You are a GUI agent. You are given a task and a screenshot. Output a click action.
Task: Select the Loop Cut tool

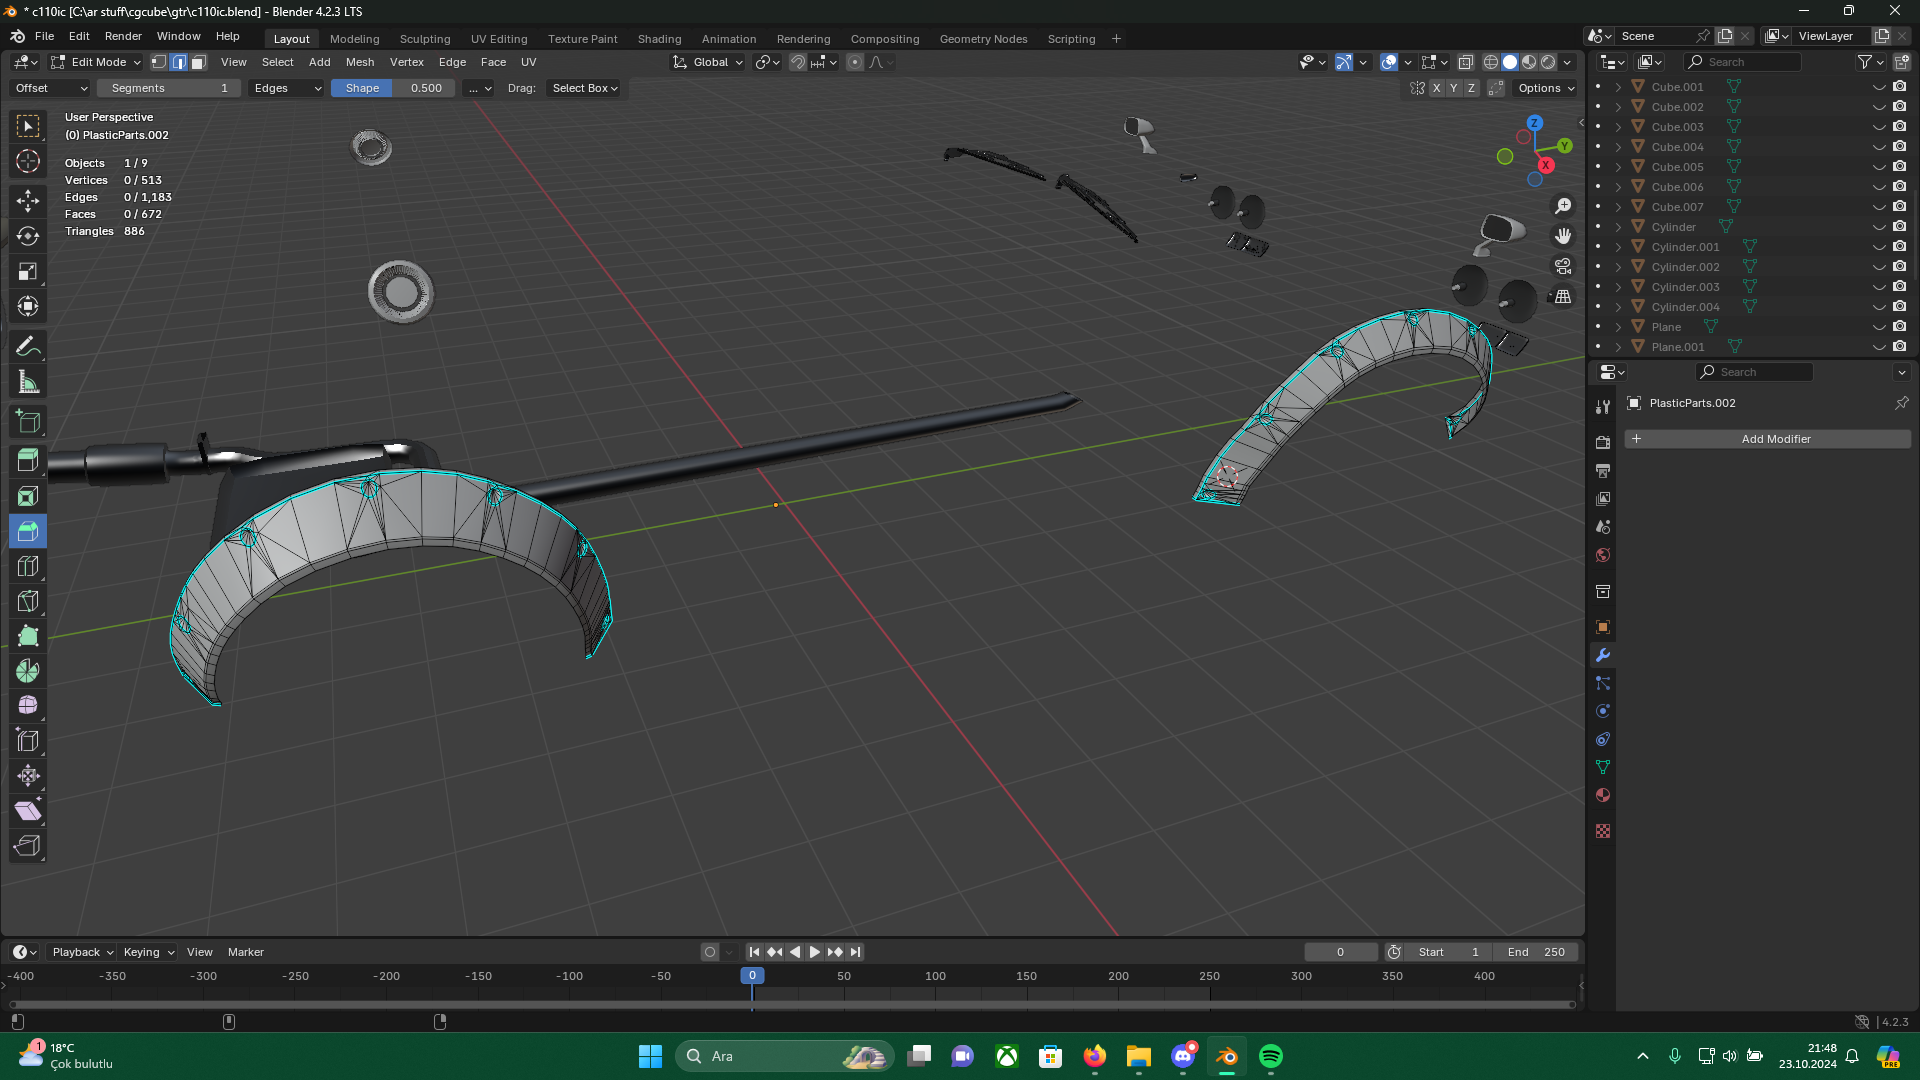pos(28,566)
